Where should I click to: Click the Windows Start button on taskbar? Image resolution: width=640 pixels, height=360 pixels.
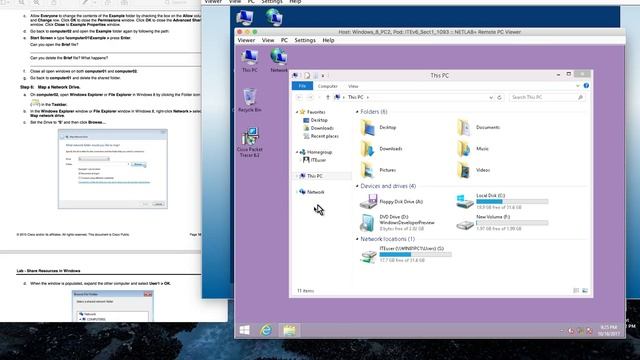244,330
